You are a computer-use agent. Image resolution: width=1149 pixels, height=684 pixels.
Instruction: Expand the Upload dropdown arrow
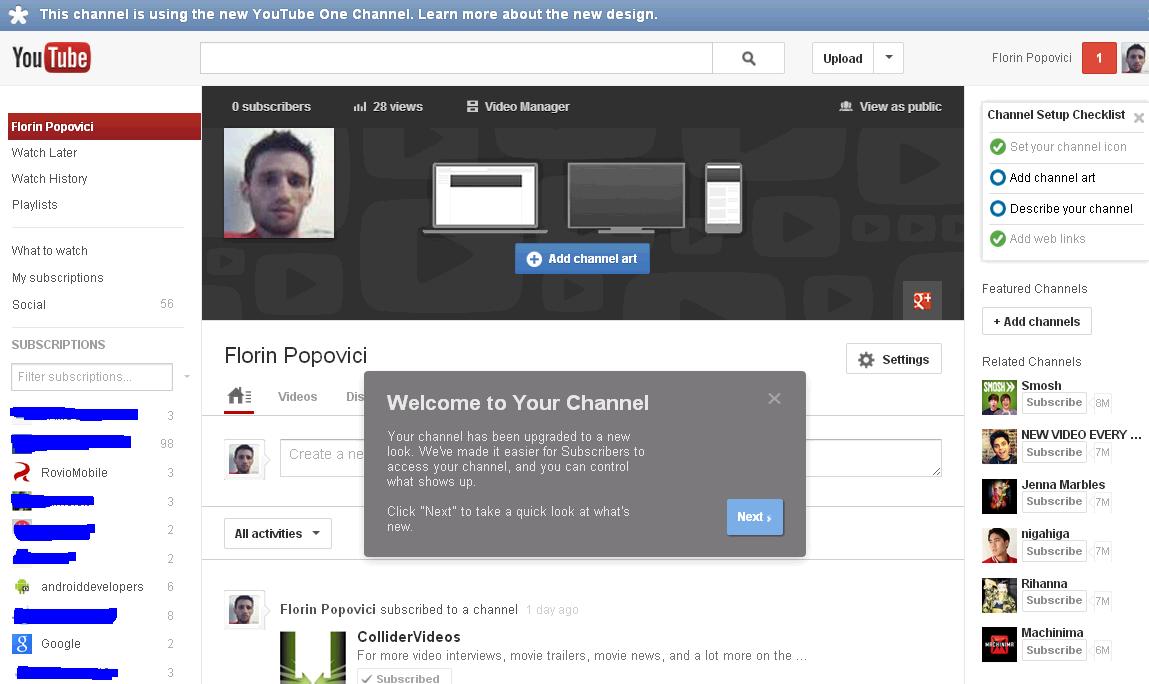888,58
